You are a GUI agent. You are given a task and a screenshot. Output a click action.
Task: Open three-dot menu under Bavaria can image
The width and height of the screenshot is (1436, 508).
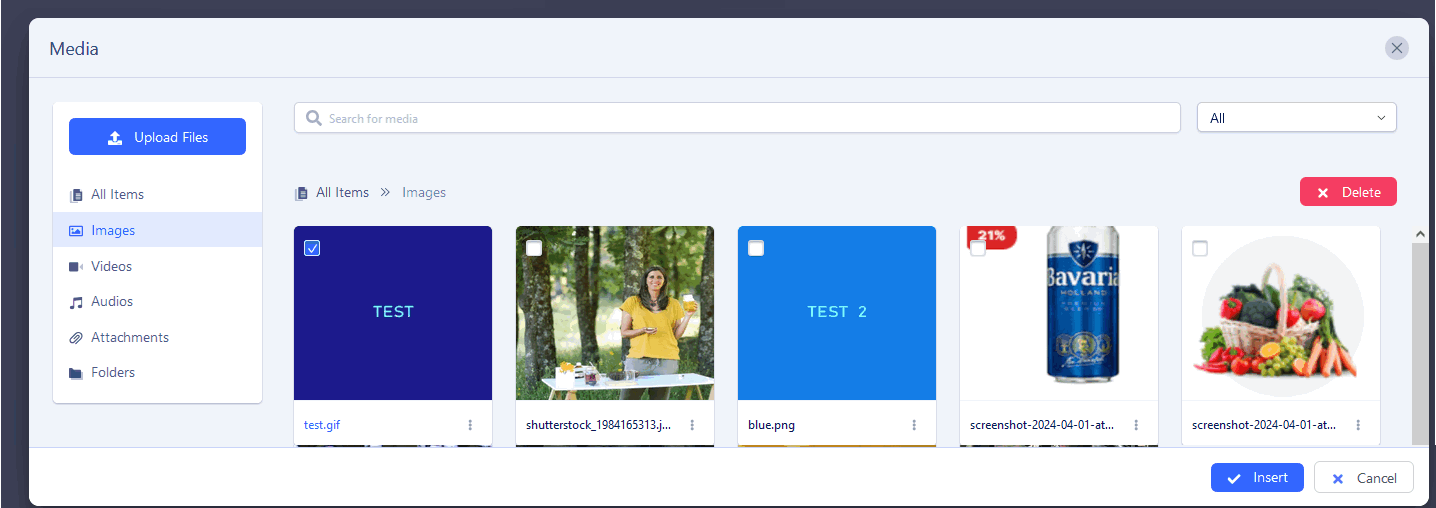point(1136,425)
